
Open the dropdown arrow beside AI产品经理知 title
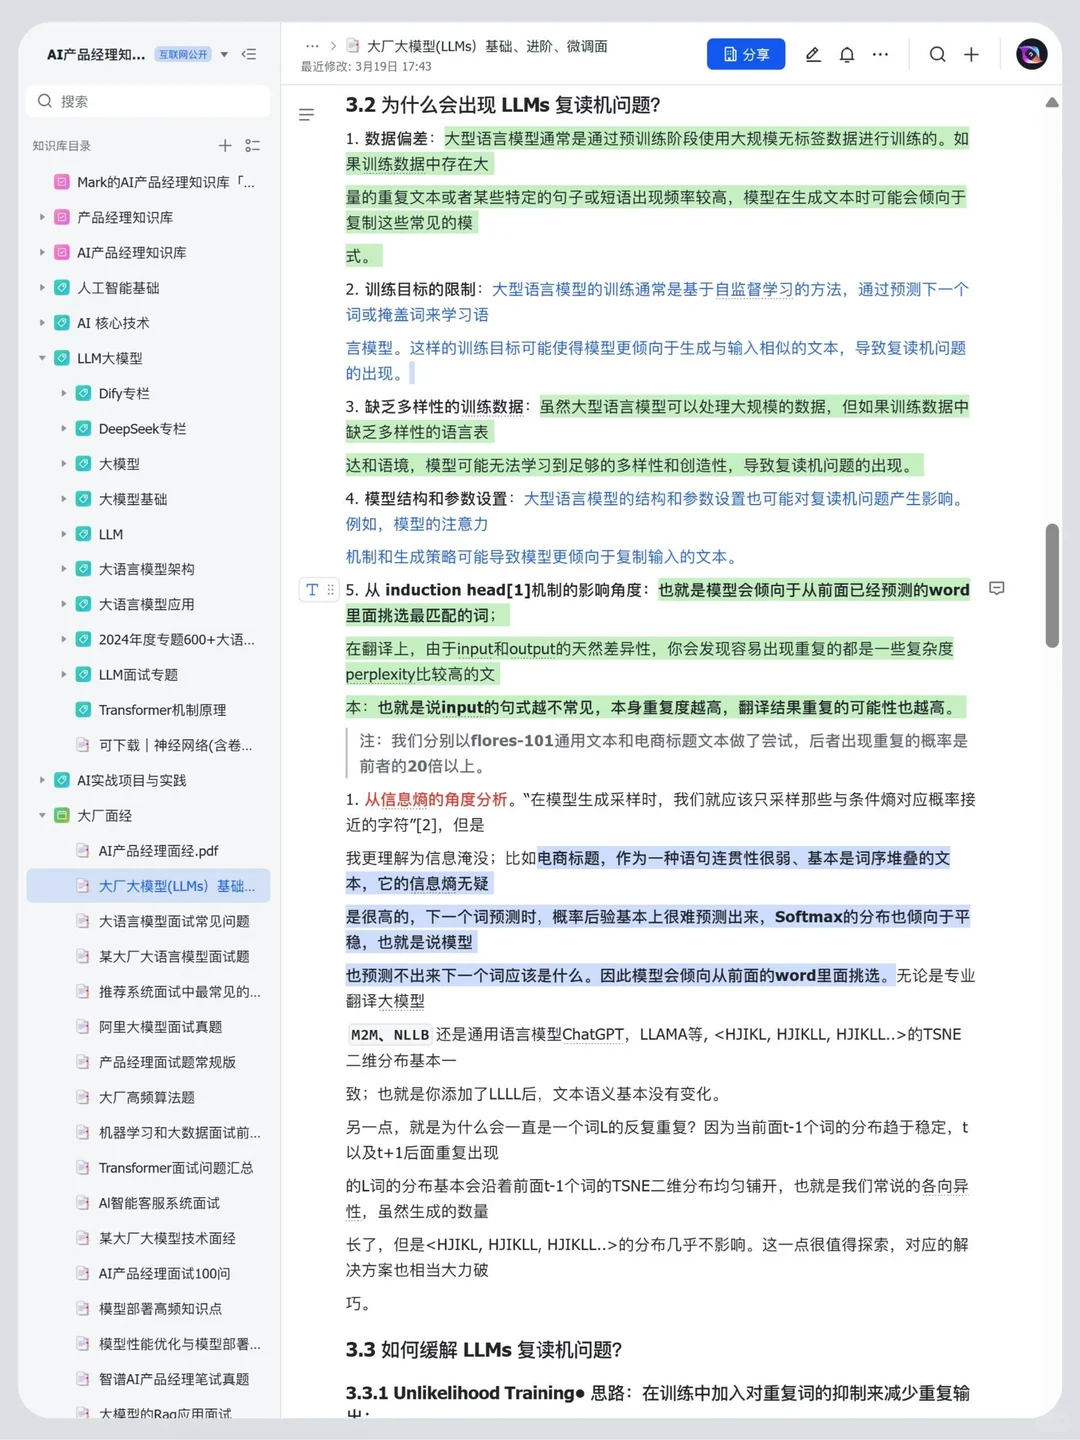point(224,55)
